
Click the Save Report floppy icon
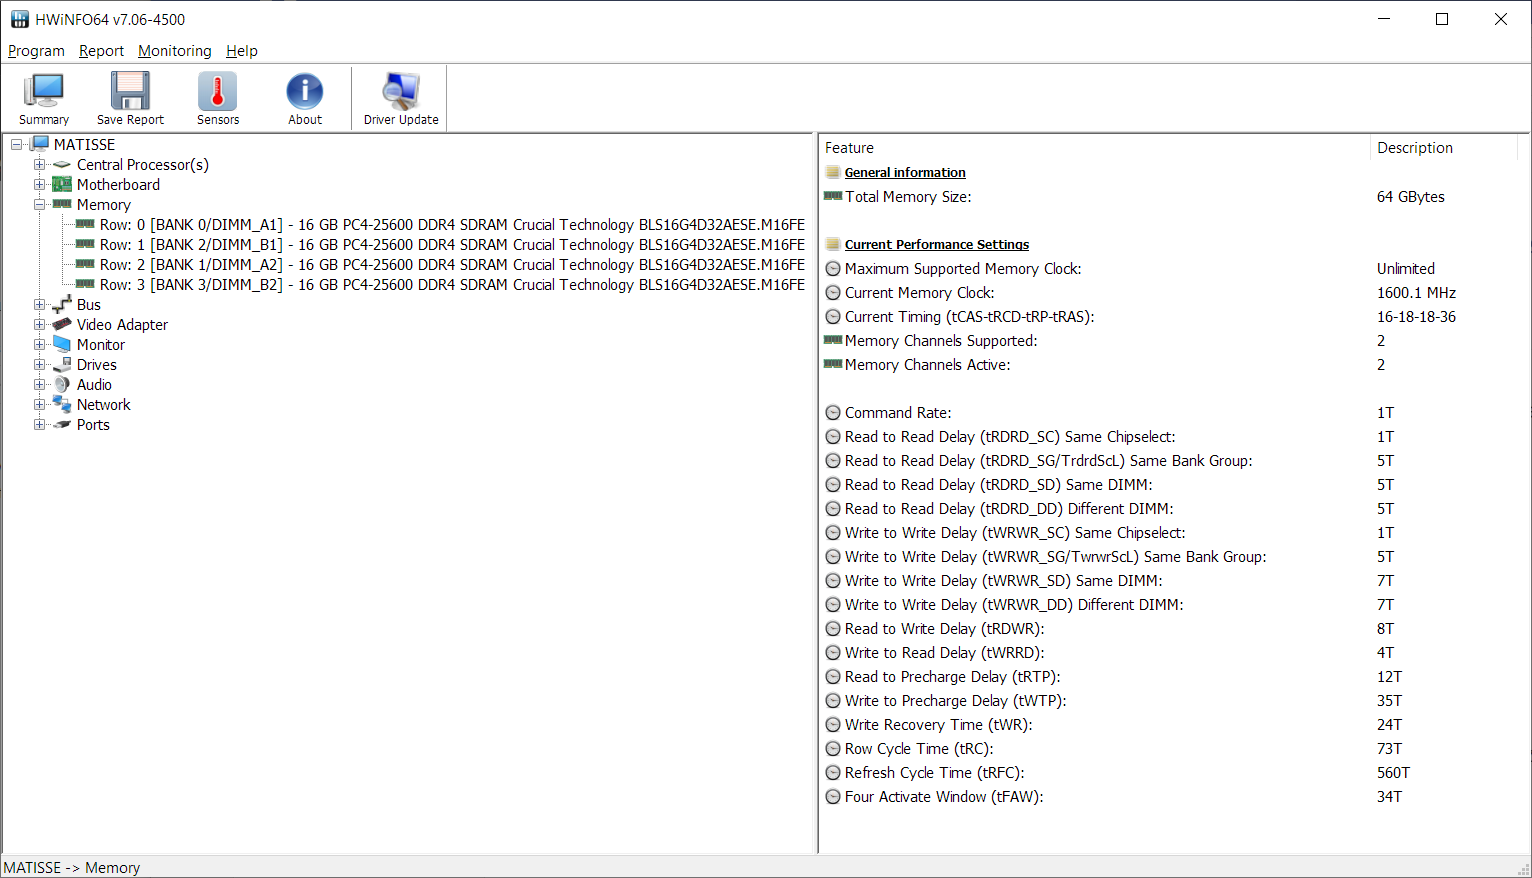coord(130,98)
